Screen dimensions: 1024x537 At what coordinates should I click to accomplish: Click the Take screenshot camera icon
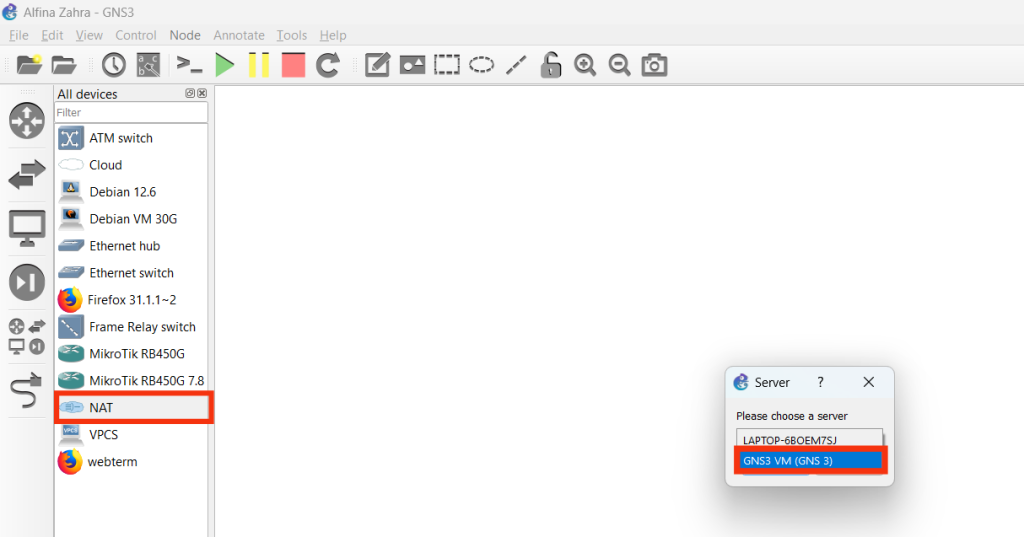[x=654, y=65]
